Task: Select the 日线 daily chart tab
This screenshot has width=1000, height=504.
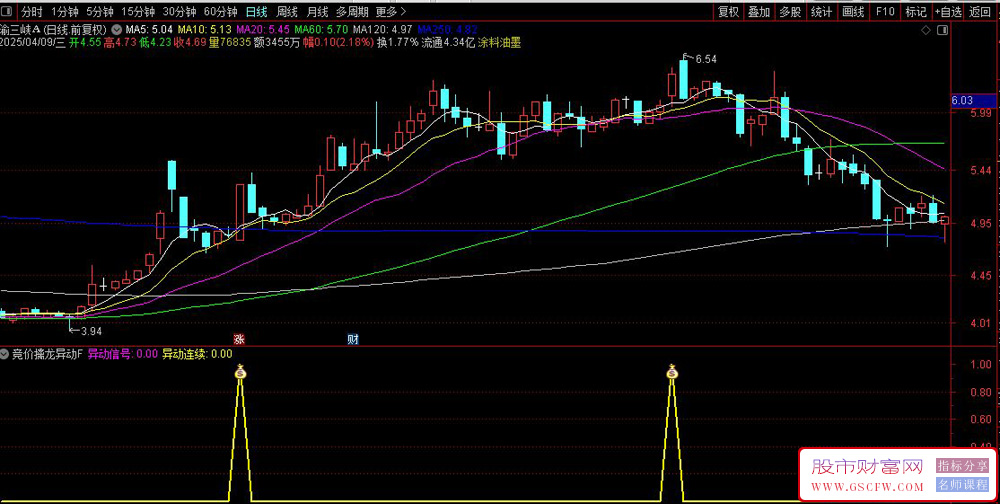Action: point(257,11)
